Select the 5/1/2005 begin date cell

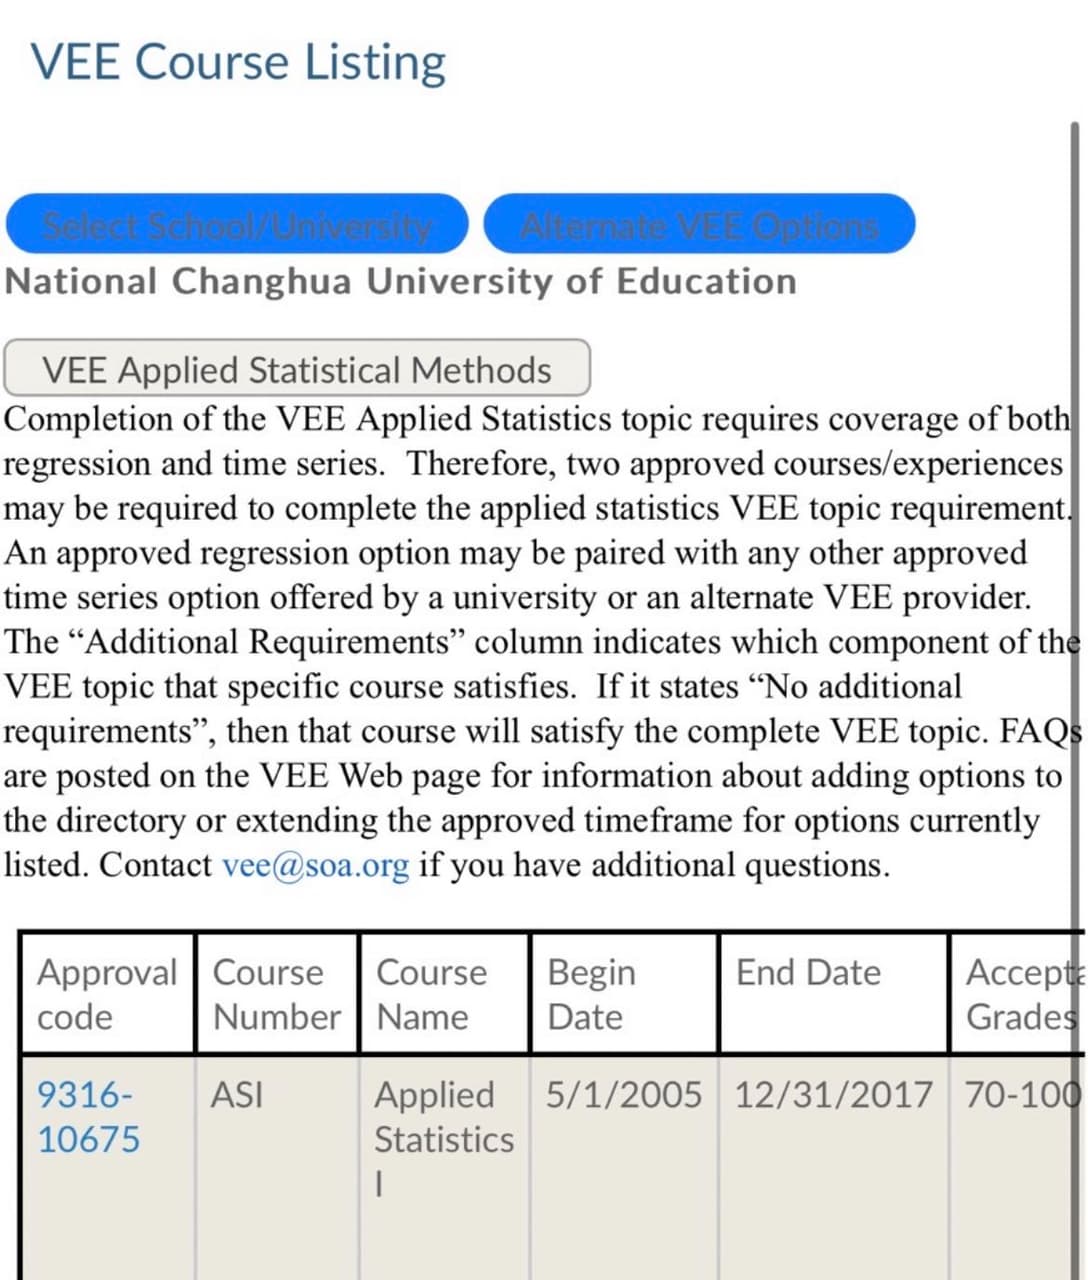coord(623,1096)
